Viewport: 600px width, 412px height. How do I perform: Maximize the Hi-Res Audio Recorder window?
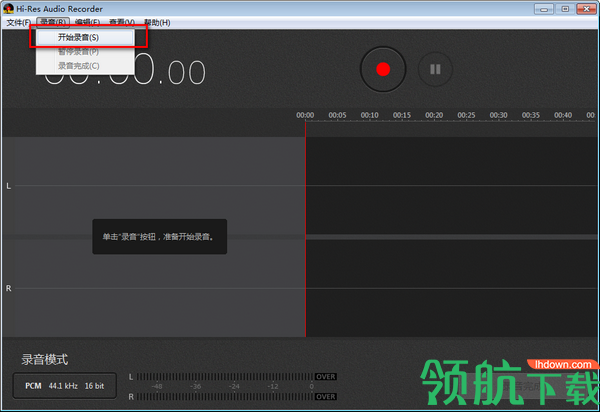click(x=565, y=9)
